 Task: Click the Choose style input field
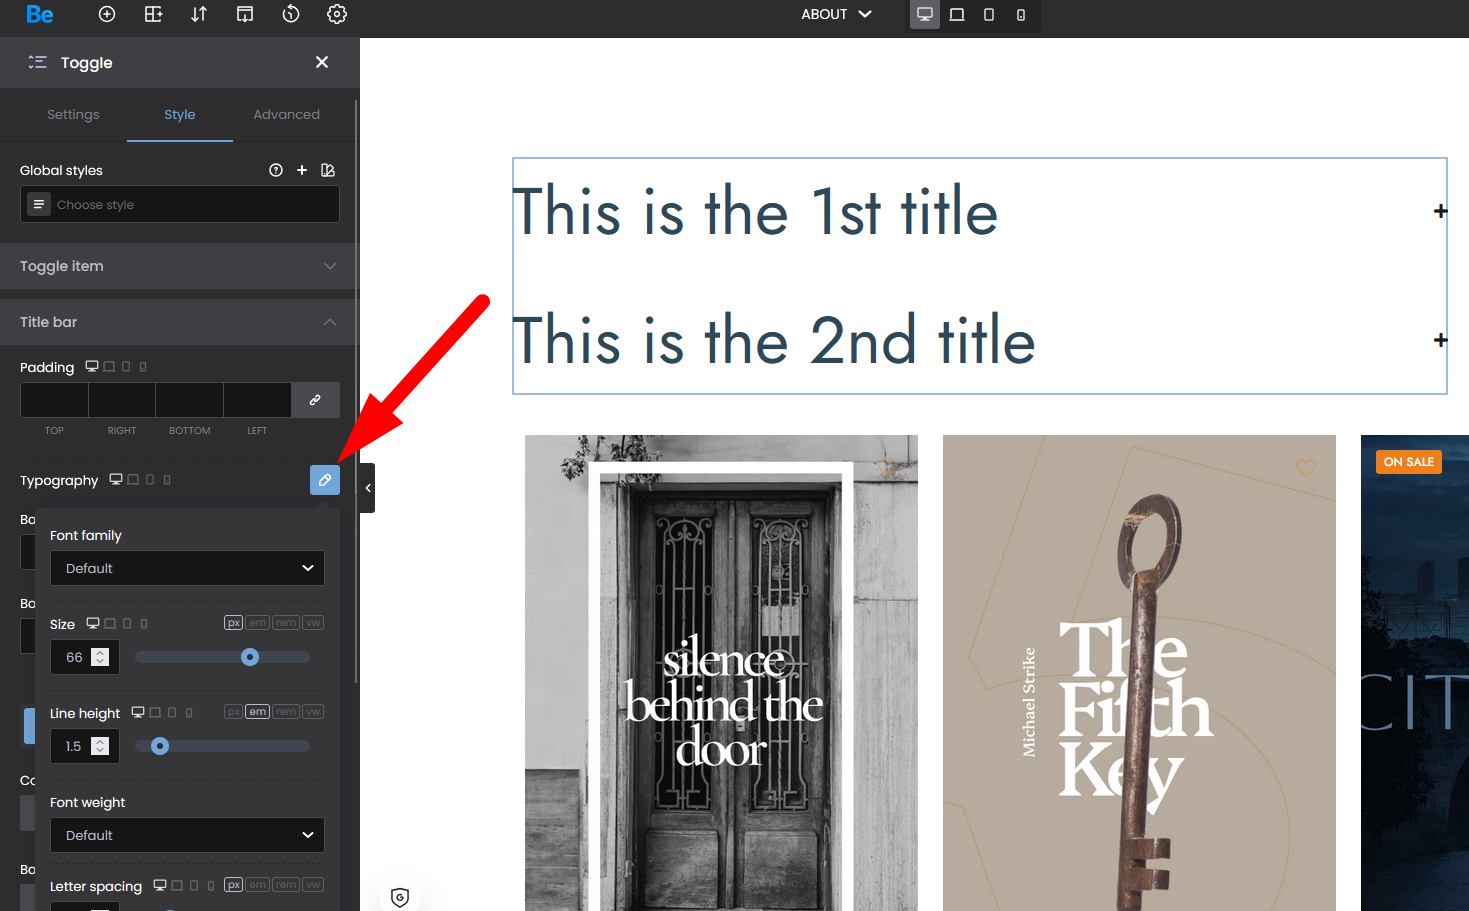[190, 205]
